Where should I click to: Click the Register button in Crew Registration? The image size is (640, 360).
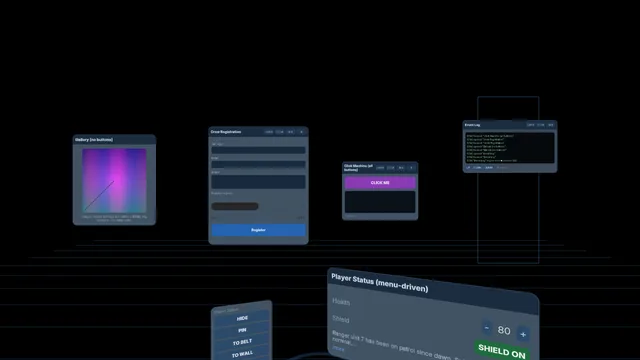(258, 230)
